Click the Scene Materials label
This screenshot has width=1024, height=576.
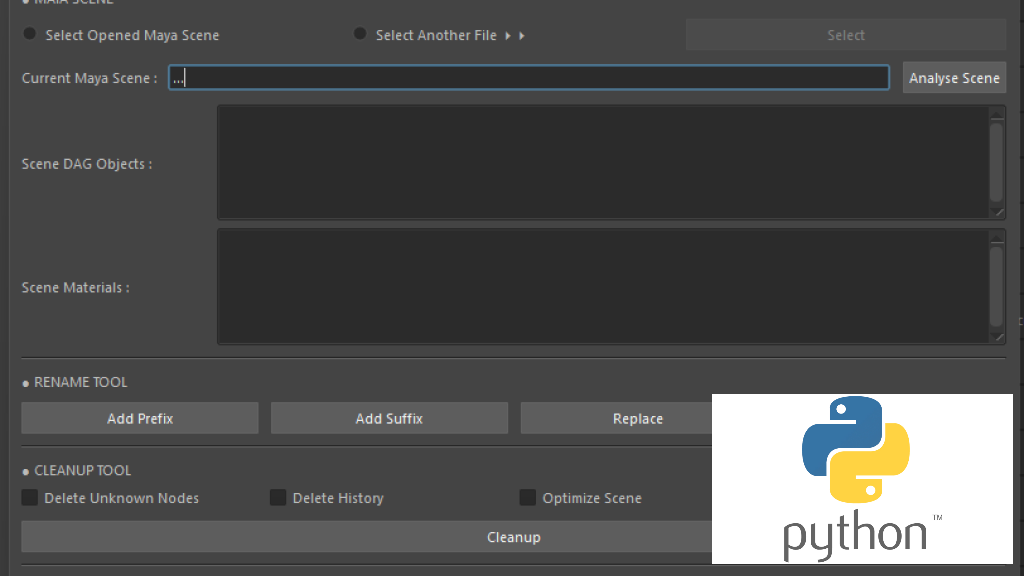pos(75,287)
